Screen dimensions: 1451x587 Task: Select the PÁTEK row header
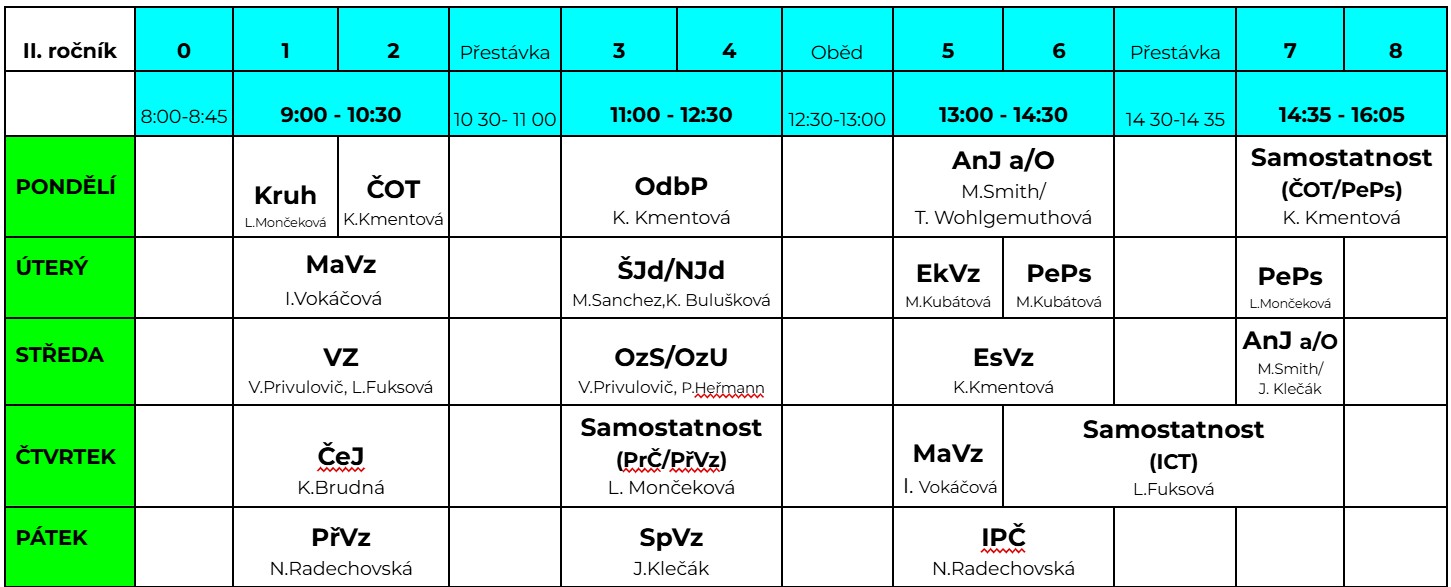pos(68,548)
